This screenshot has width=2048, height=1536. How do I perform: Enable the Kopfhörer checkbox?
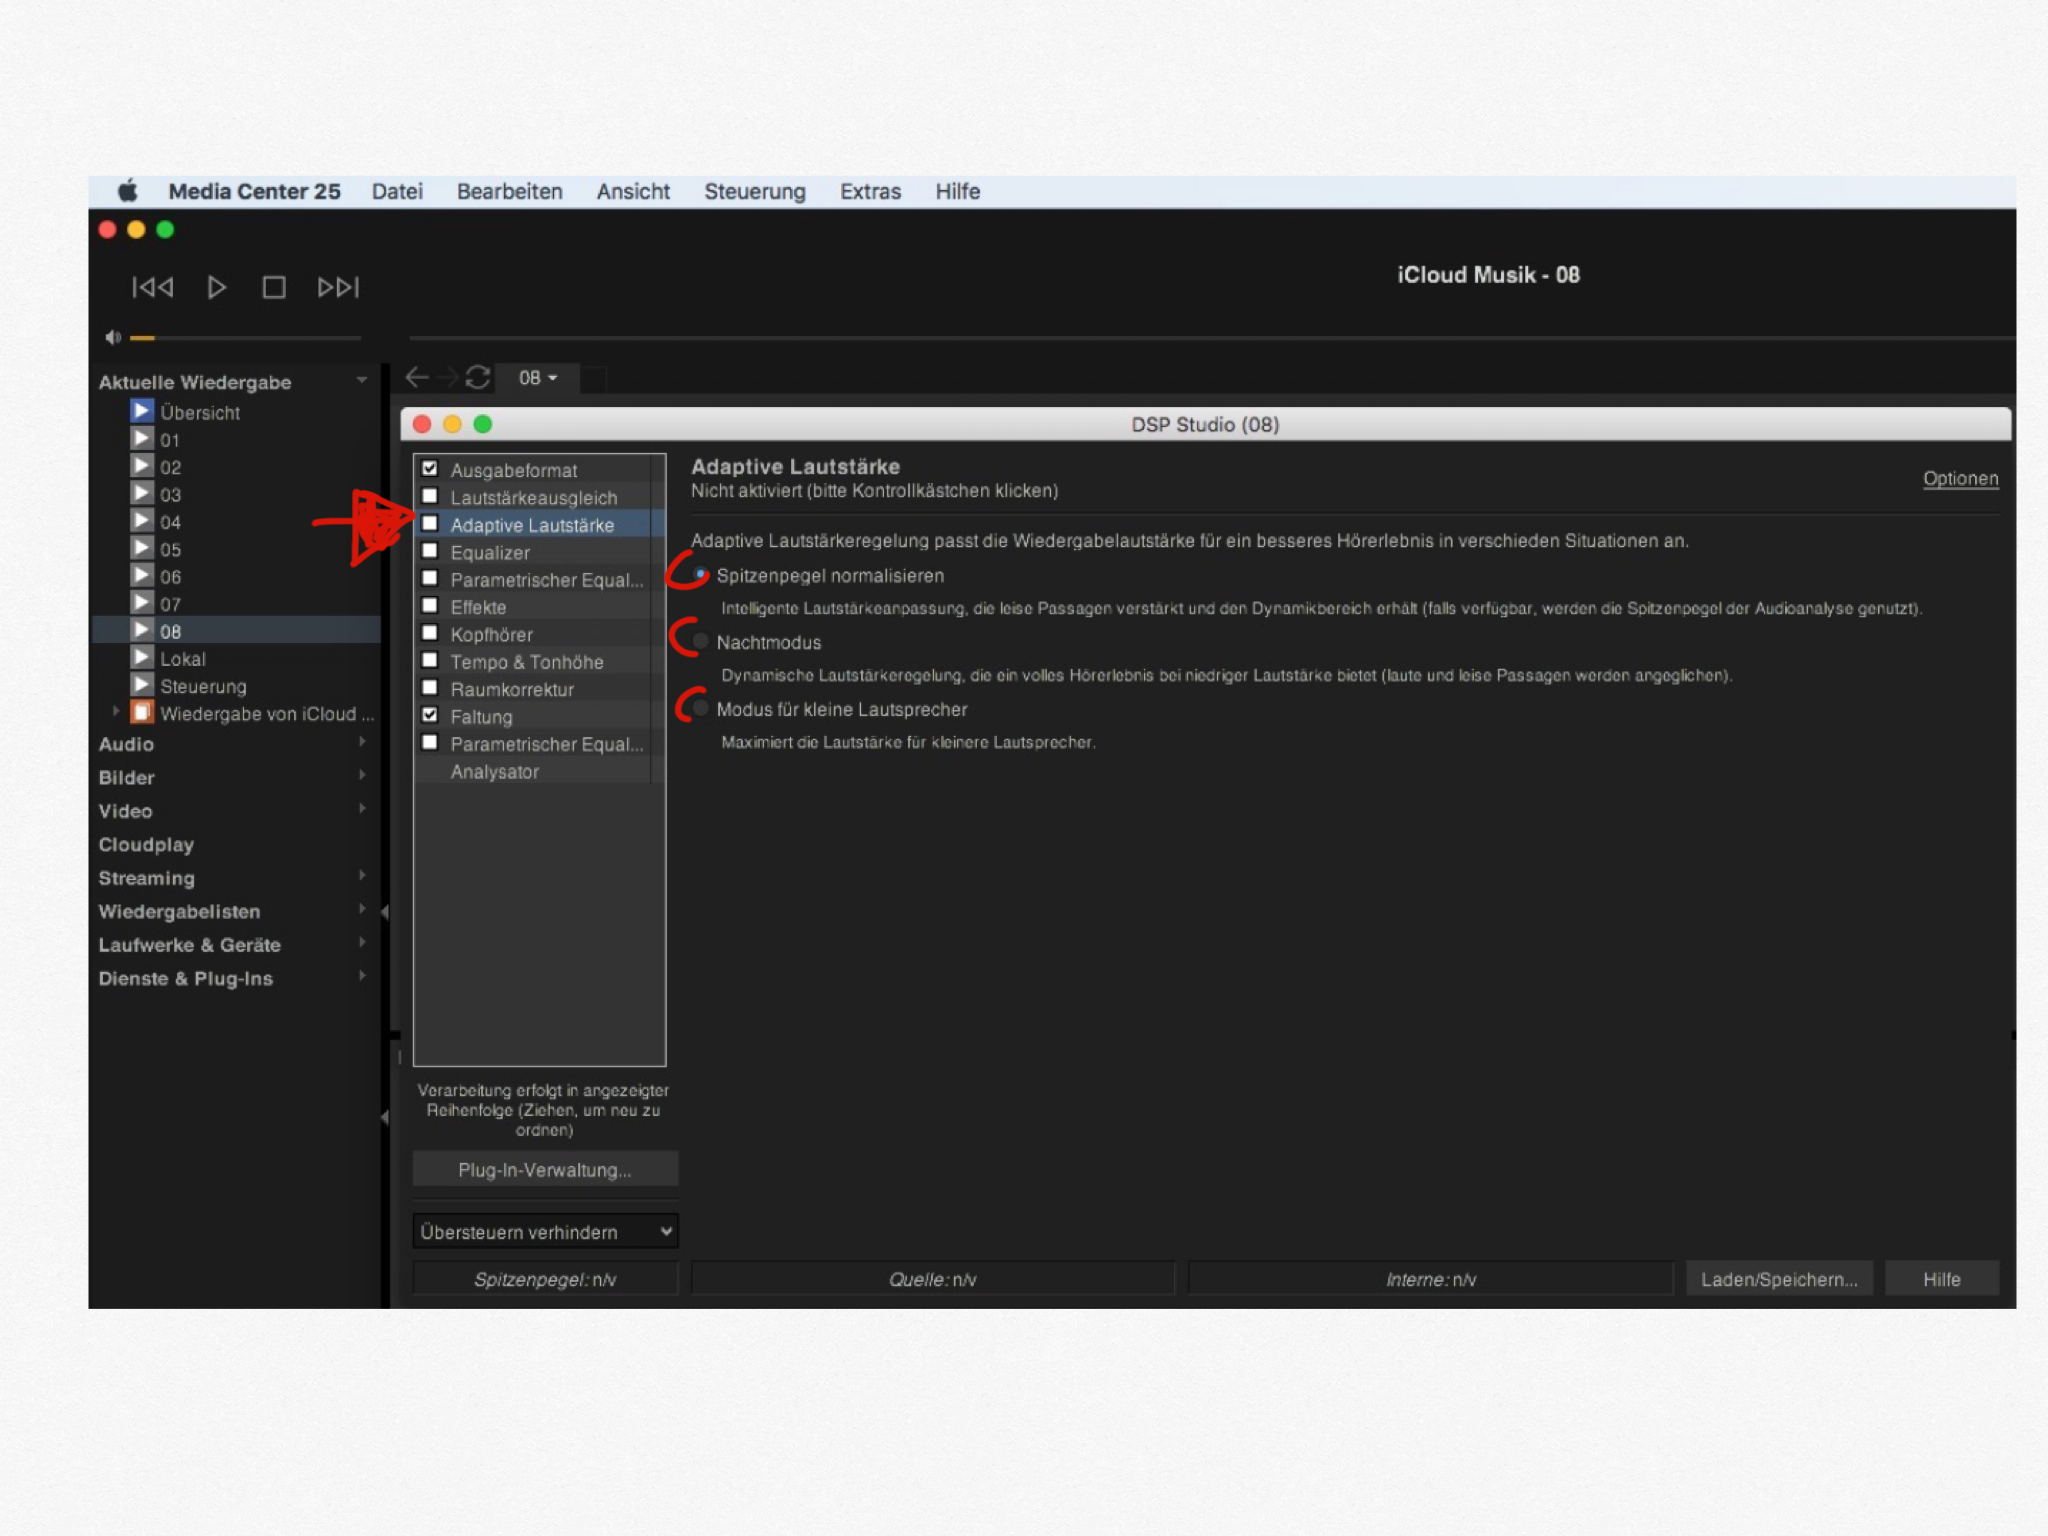[x=430, y=633]
